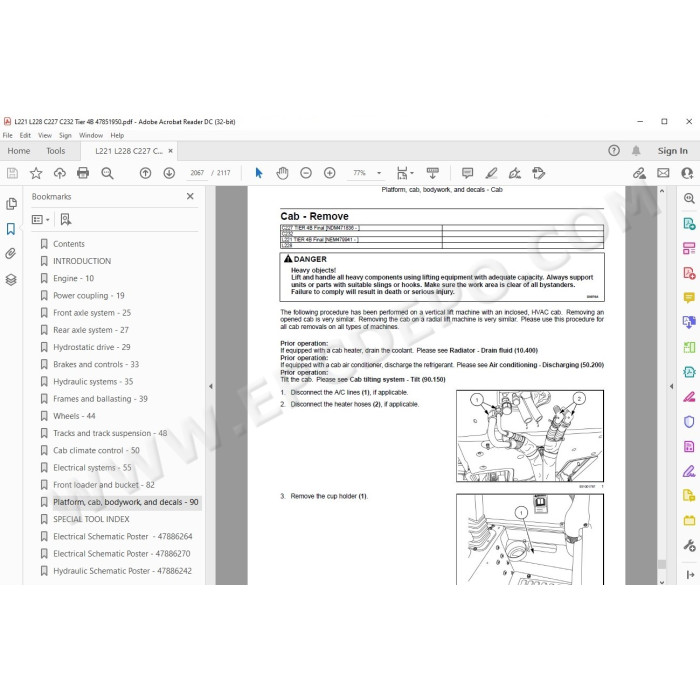Add a comment sticky note
700x700 pixels.
pyautogui.click(x=467, y=173)
